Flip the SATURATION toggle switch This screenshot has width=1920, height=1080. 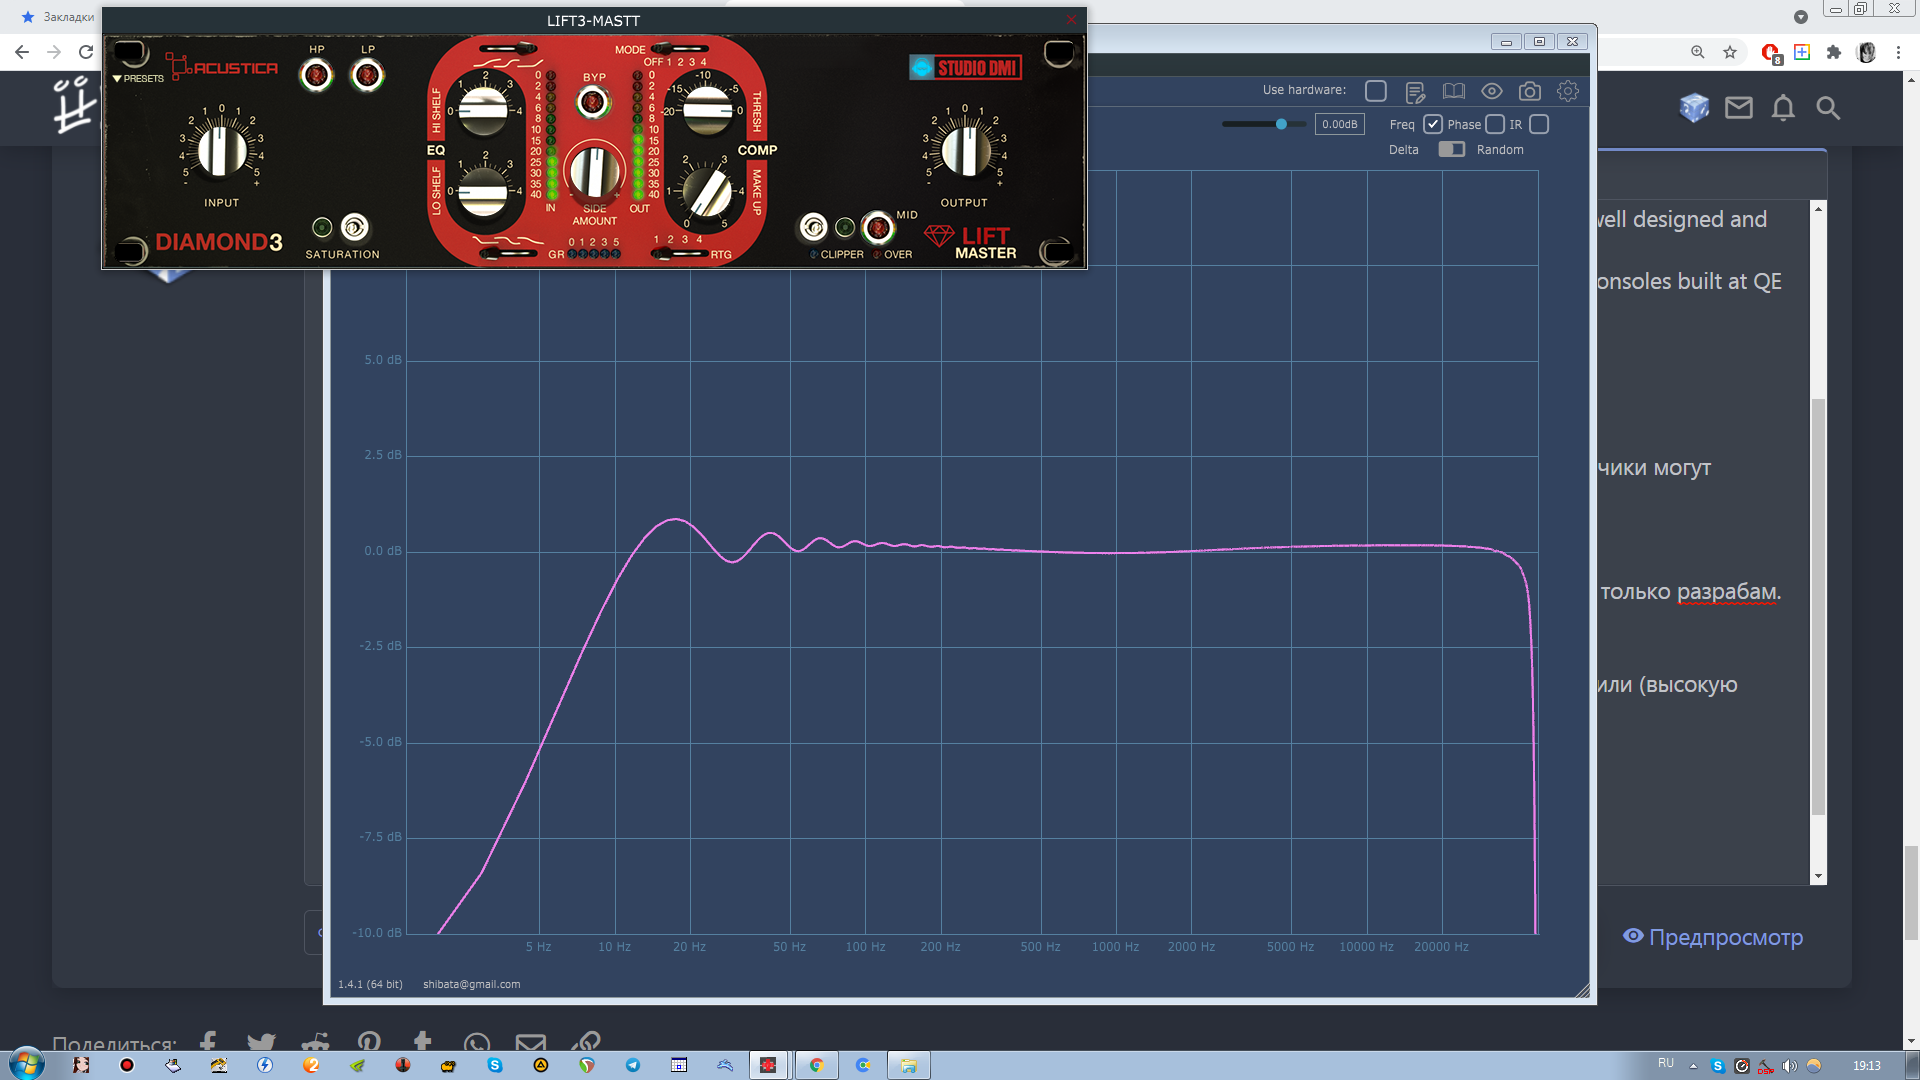(x=354, y=228)
